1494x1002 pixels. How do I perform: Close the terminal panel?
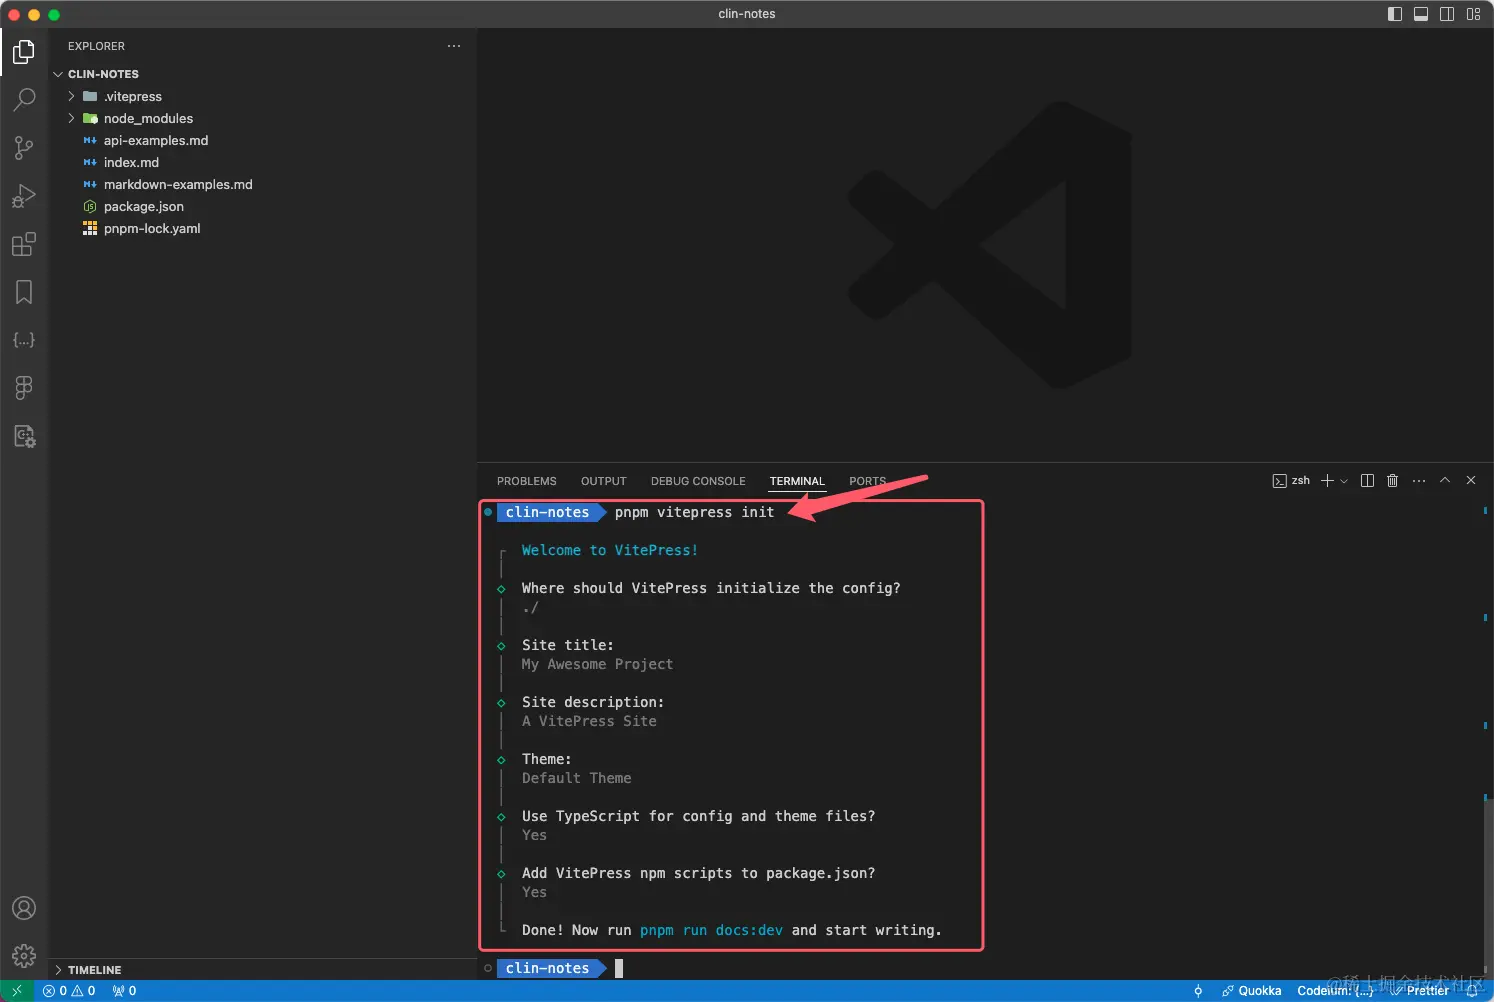coord(1471,481)
